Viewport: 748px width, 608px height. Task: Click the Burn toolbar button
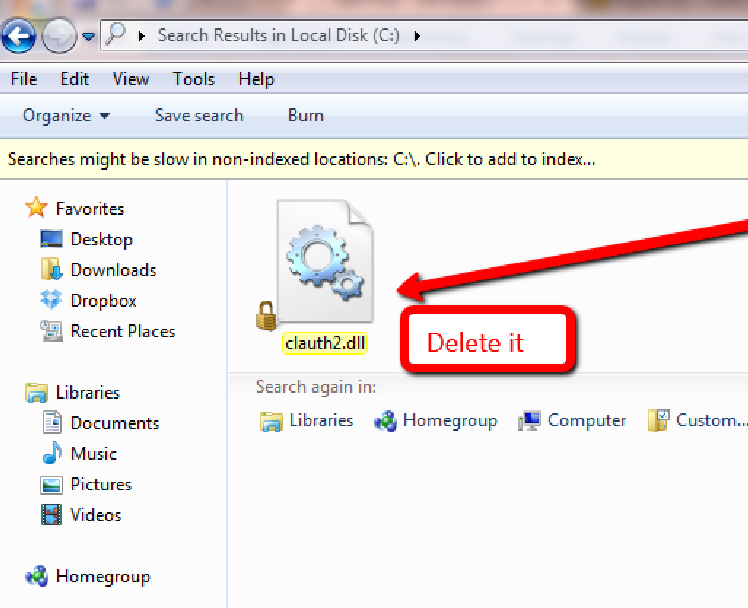(x=305, y=115)
